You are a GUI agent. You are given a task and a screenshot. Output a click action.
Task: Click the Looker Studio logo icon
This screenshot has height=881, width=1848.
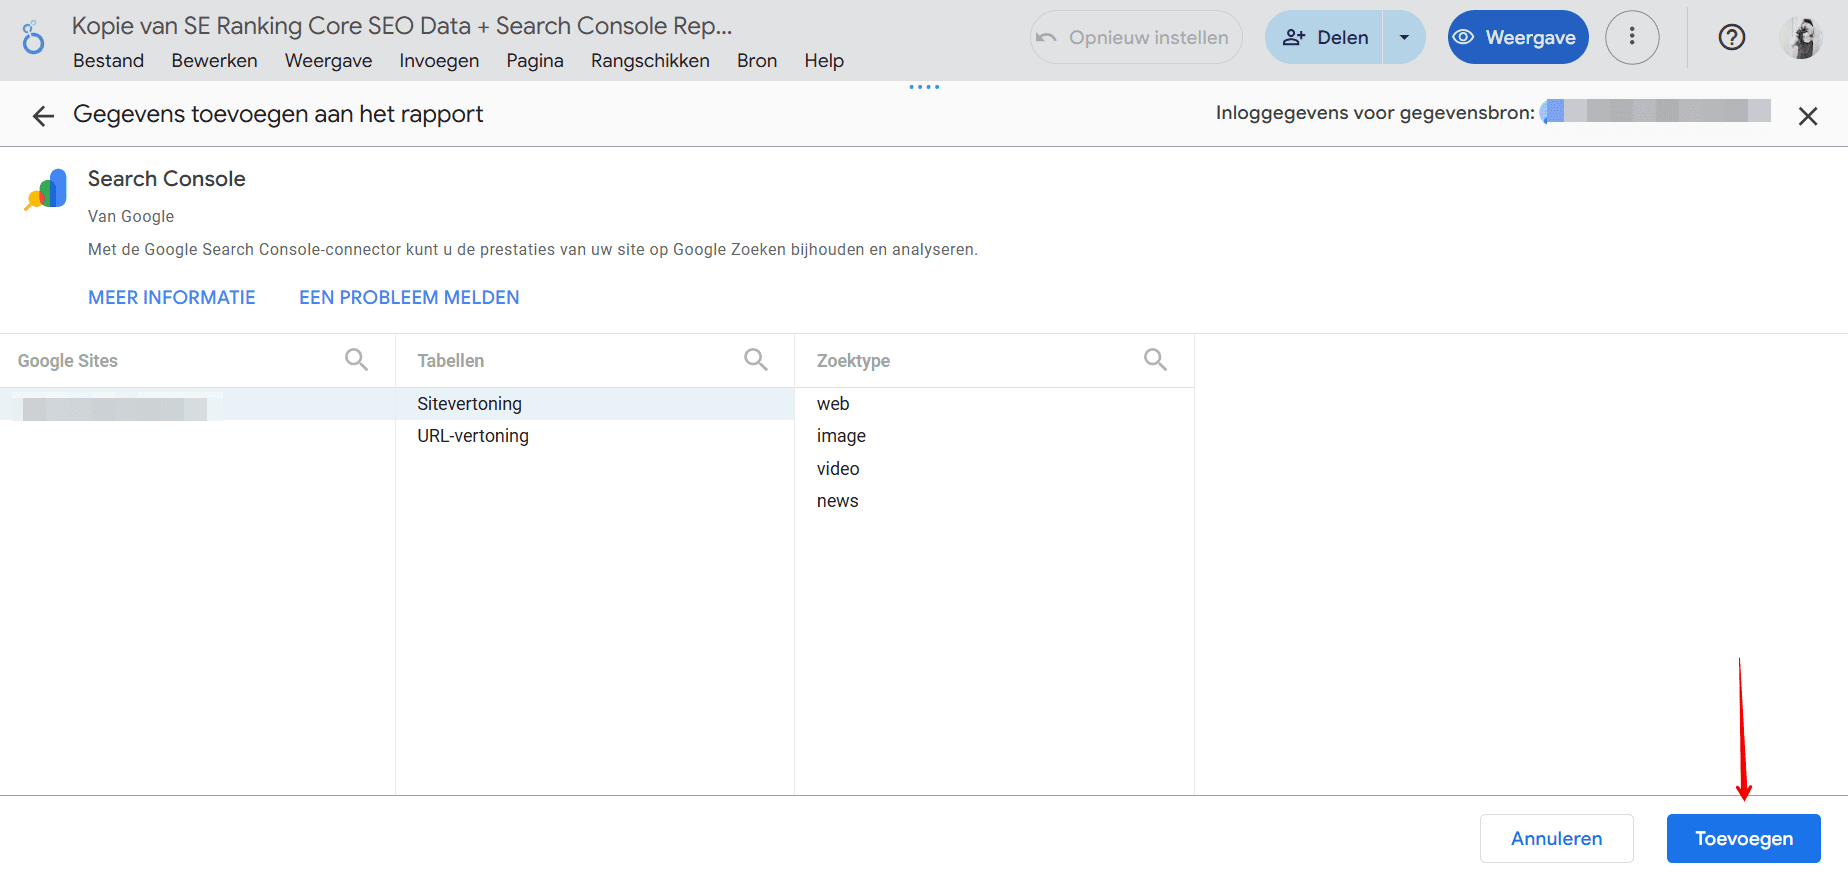33,38
